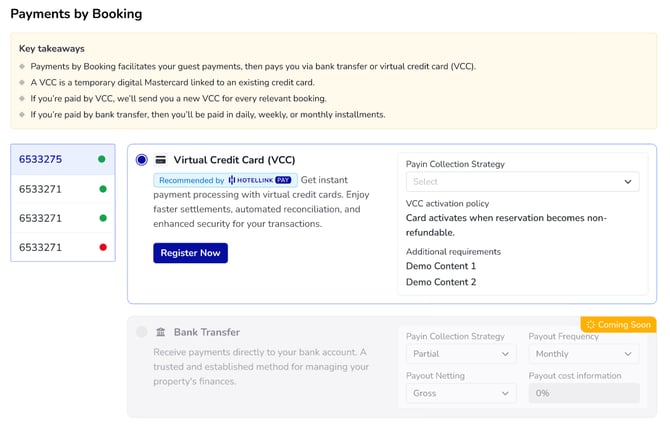Click the 'Virtual Credit Card (VCC)' option title
This screenshot has height=431, width=670.
[234, 160]
